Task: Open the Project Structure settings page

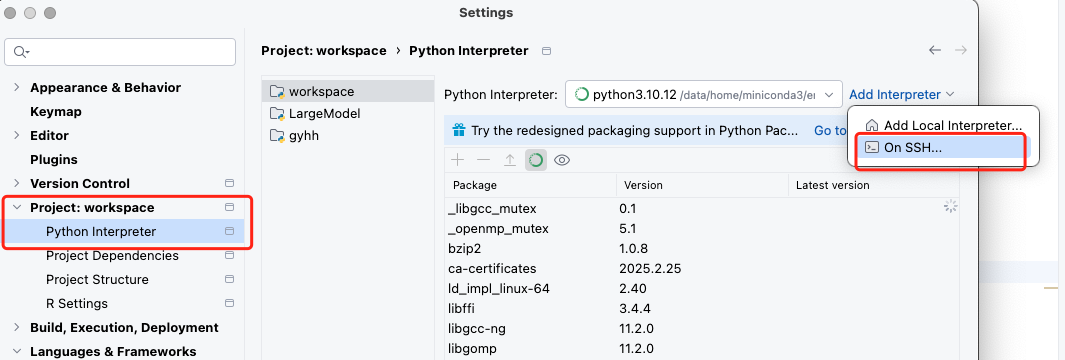Action: (x=97, y=280)
